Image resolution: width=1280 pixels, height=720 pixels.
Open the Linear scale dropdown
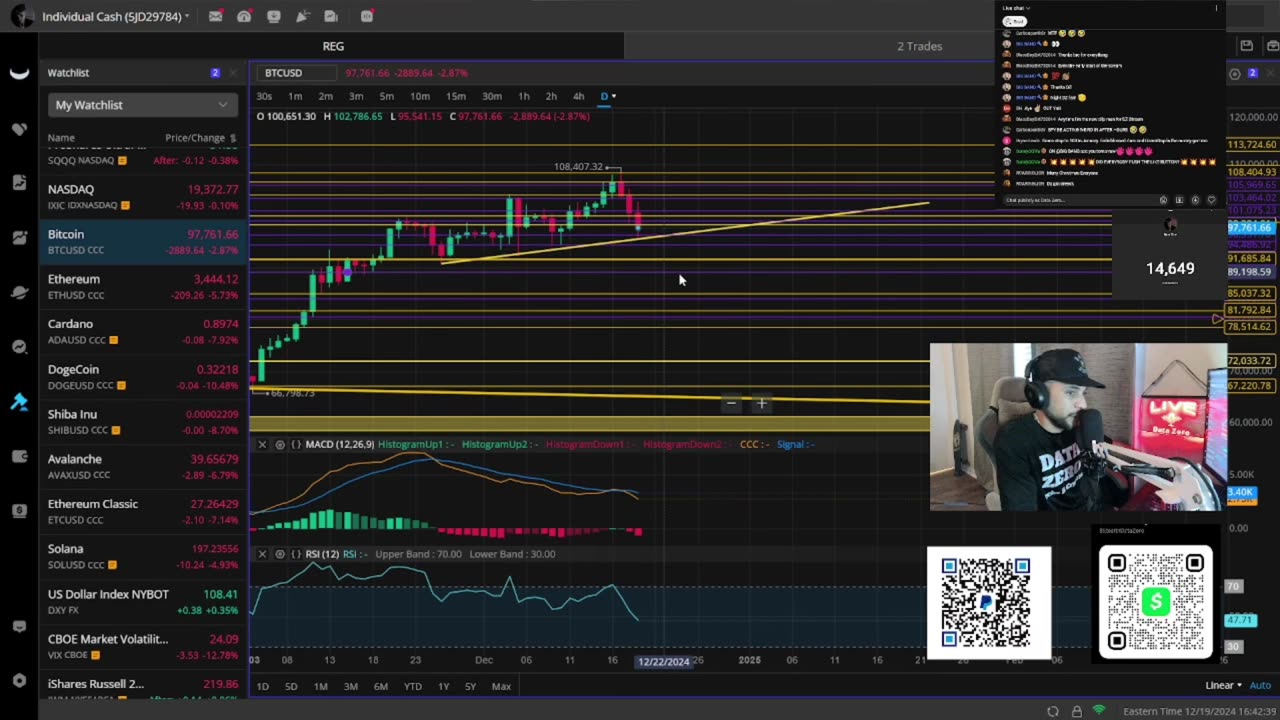(x=1224, y=686)
